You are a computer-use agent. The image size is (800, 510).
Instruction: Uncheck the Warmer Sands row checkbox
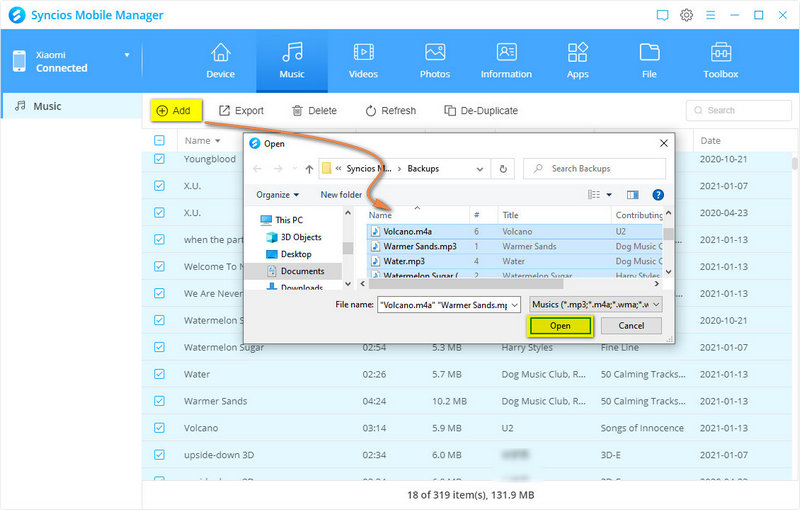[159, 401]
